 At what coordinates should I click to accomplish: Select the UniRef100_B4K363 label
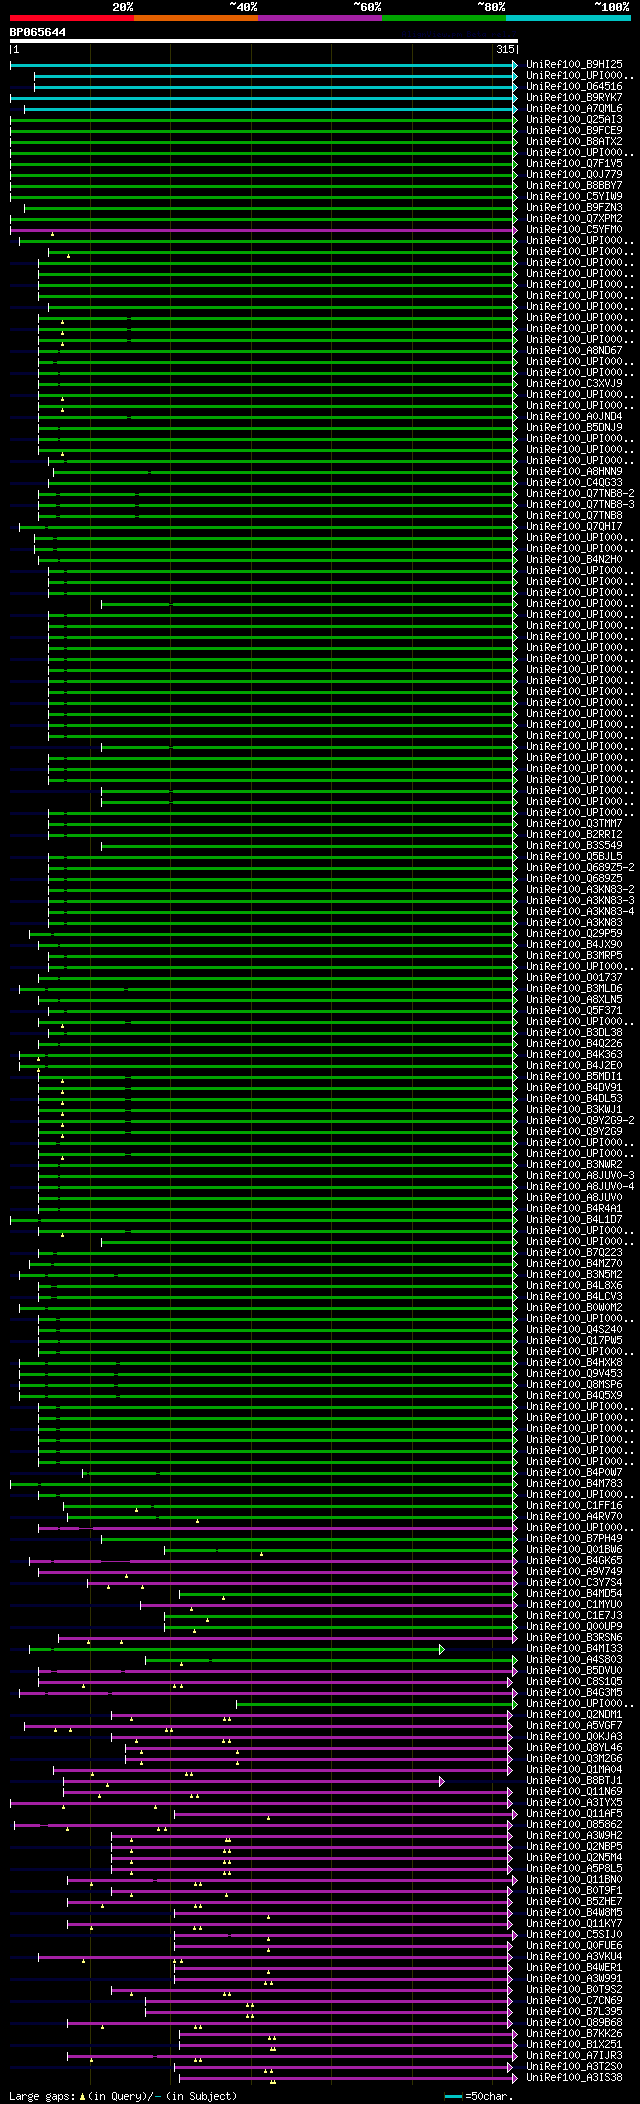[574, 1055]
